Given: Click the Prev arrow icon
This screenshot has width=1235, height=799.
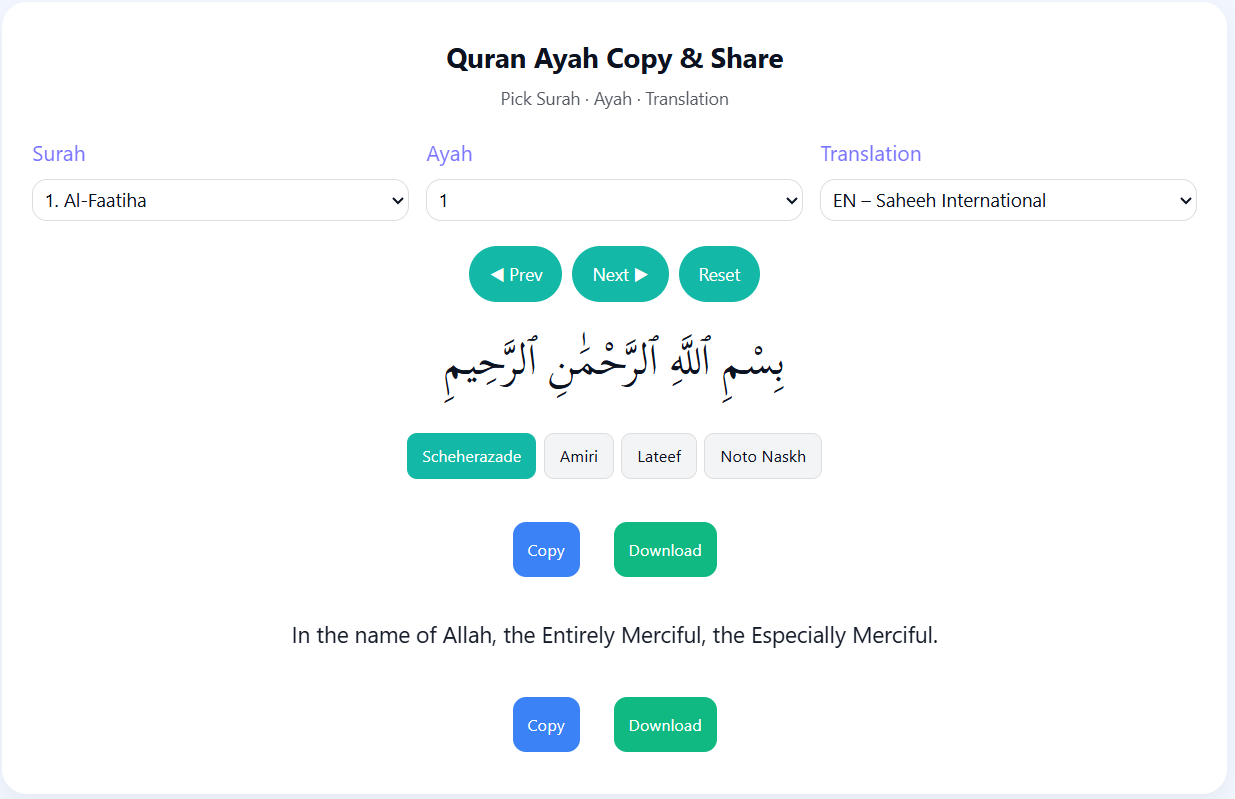Looking at the screenshot, I should pyautogui.click(x=498, y=273).
